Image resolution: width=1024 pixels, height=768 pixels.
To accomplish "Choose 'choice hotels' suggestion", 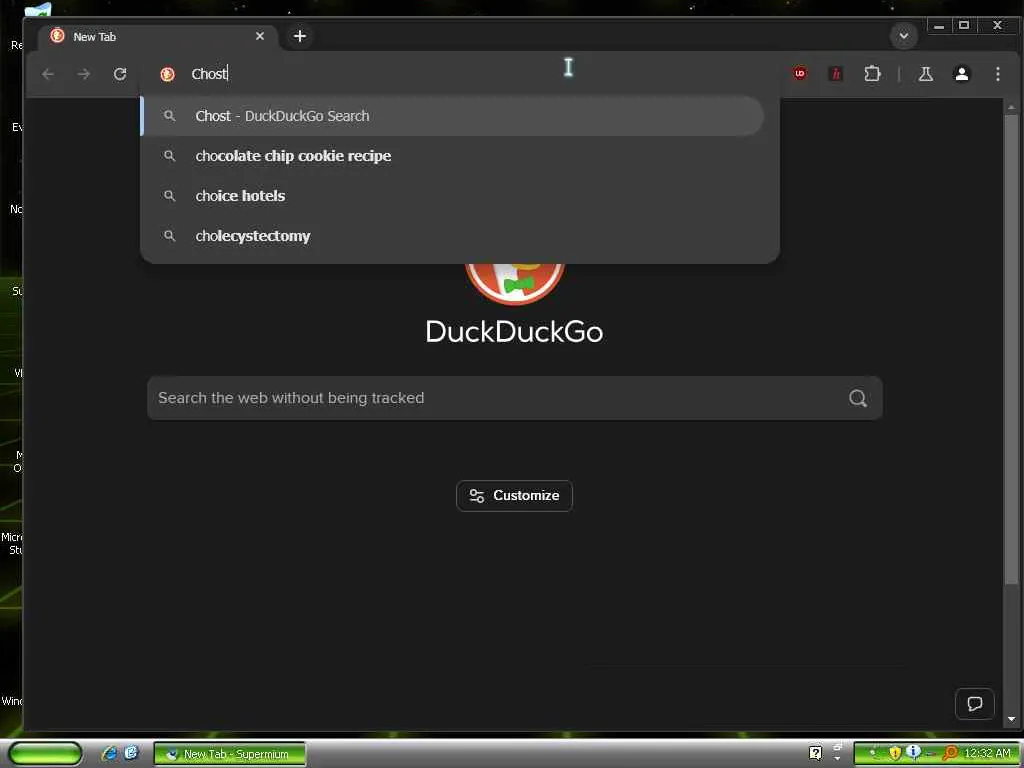I will (x=452, y=196).
